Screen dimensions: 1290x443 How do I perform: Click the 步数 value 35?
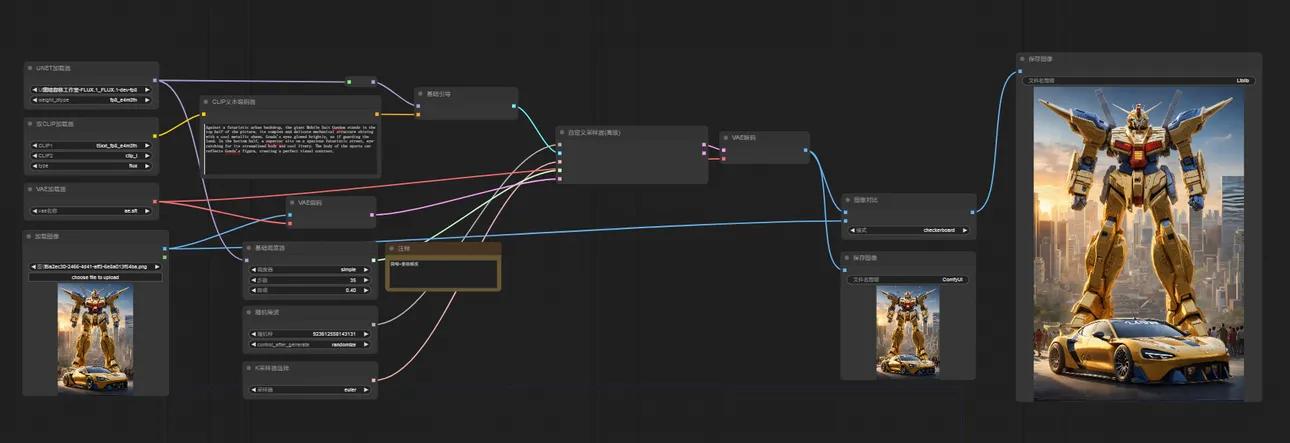(353, 279)
